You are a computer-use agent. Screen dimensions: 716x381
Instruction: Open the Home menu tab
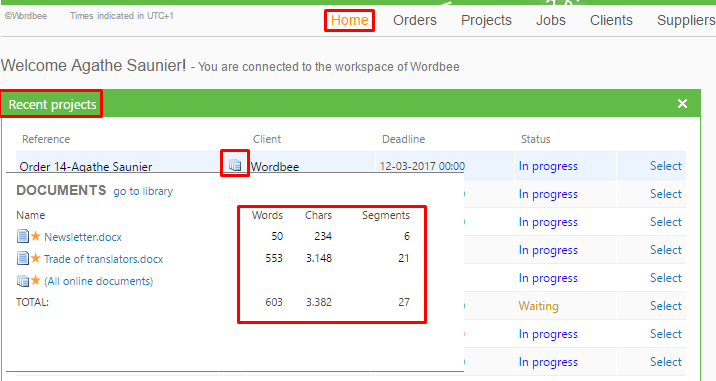pos(349,20)
